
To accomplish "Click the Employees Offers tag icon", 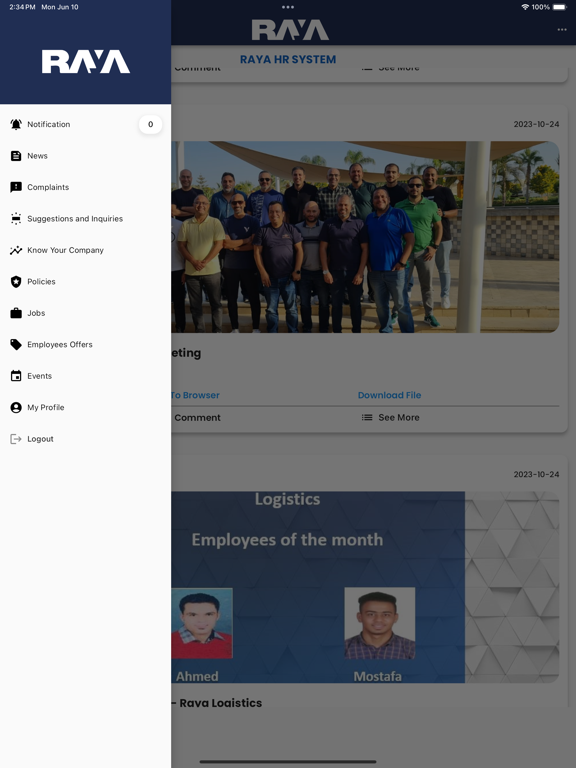I will coord(16,344).
